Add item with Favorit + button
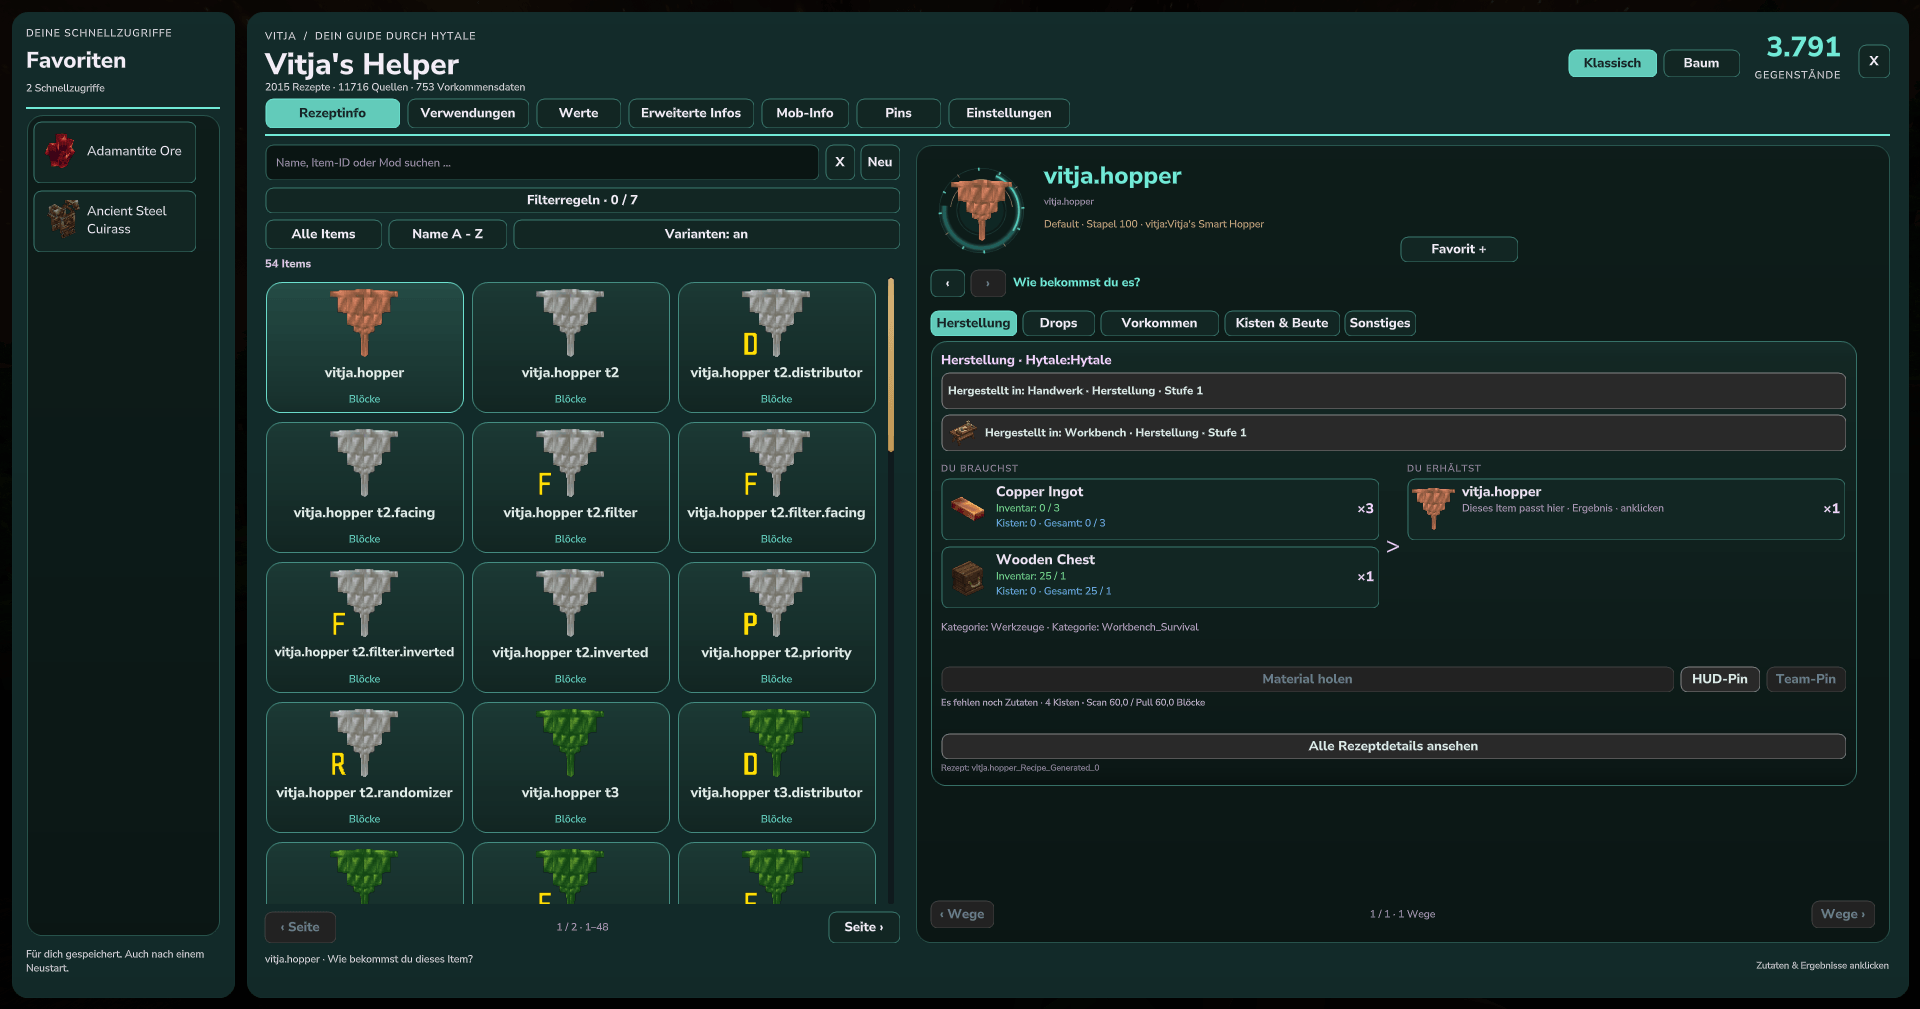The image size is (1920, 1009). click(x=1459, y=249)
